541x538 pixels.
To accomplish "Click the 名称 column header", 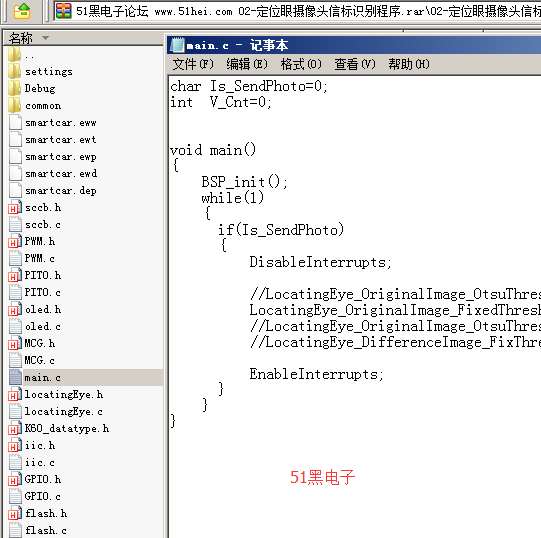I will tap(83, 38).
